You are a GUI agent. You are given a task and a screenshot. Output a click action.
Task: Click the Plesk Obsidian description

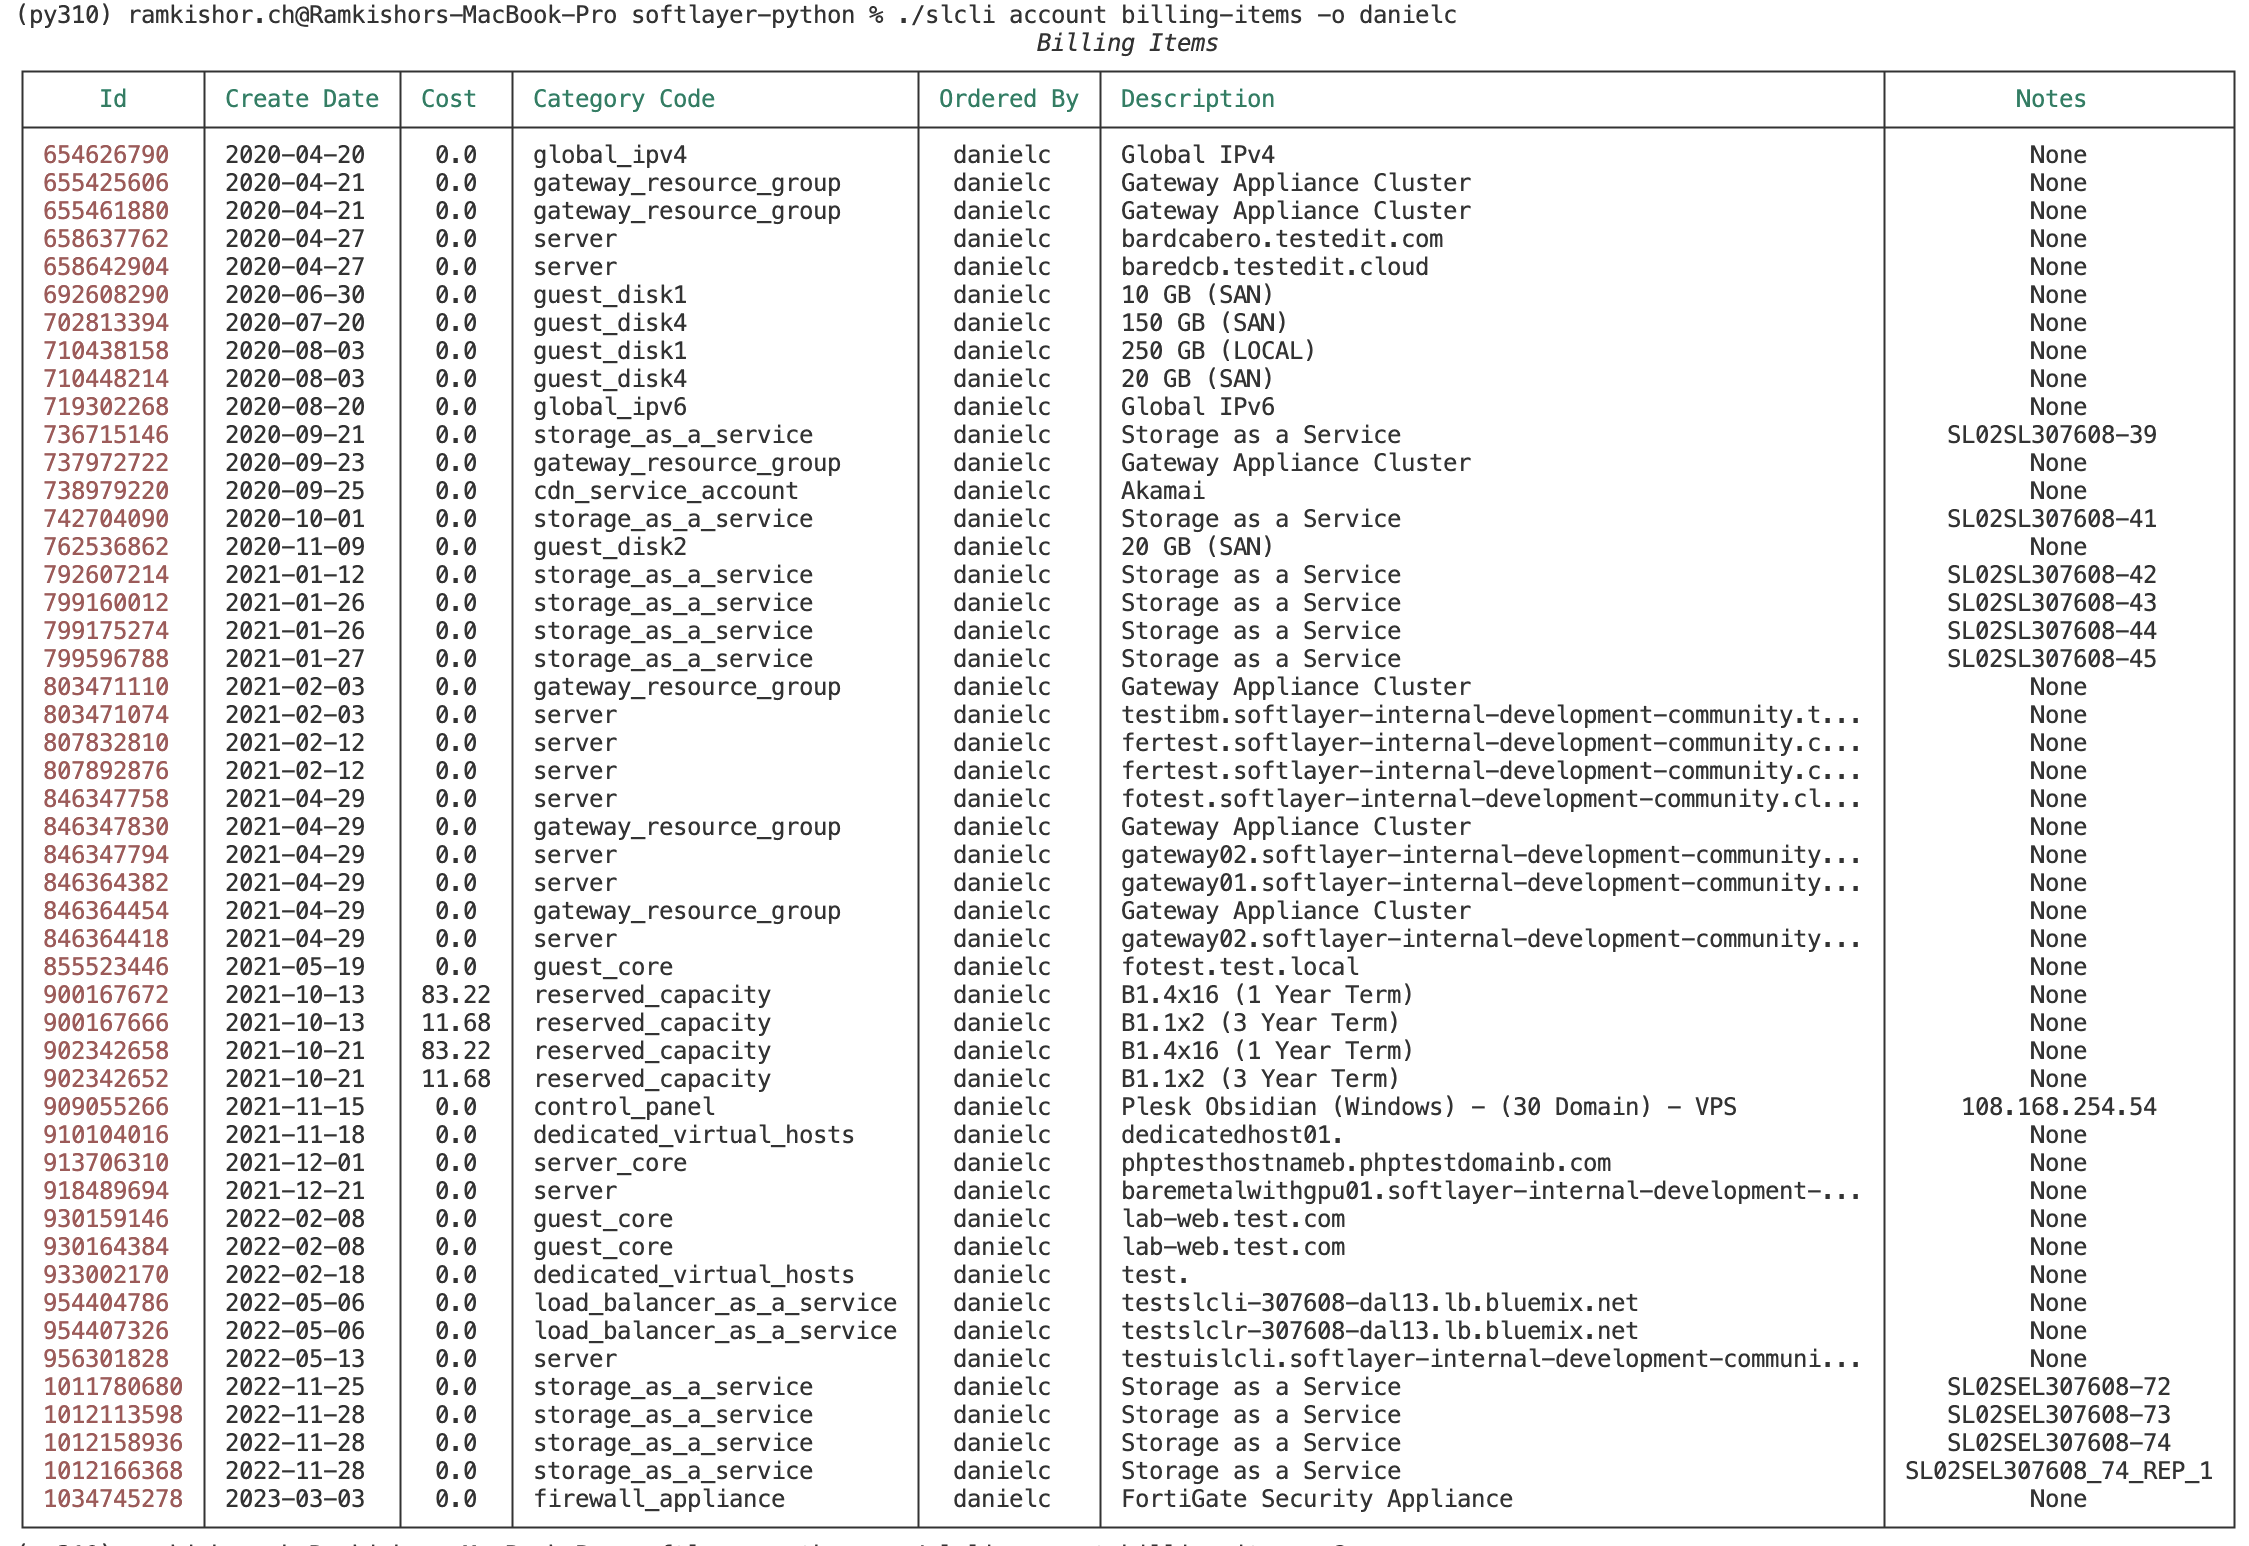tap(1428, 1107)
